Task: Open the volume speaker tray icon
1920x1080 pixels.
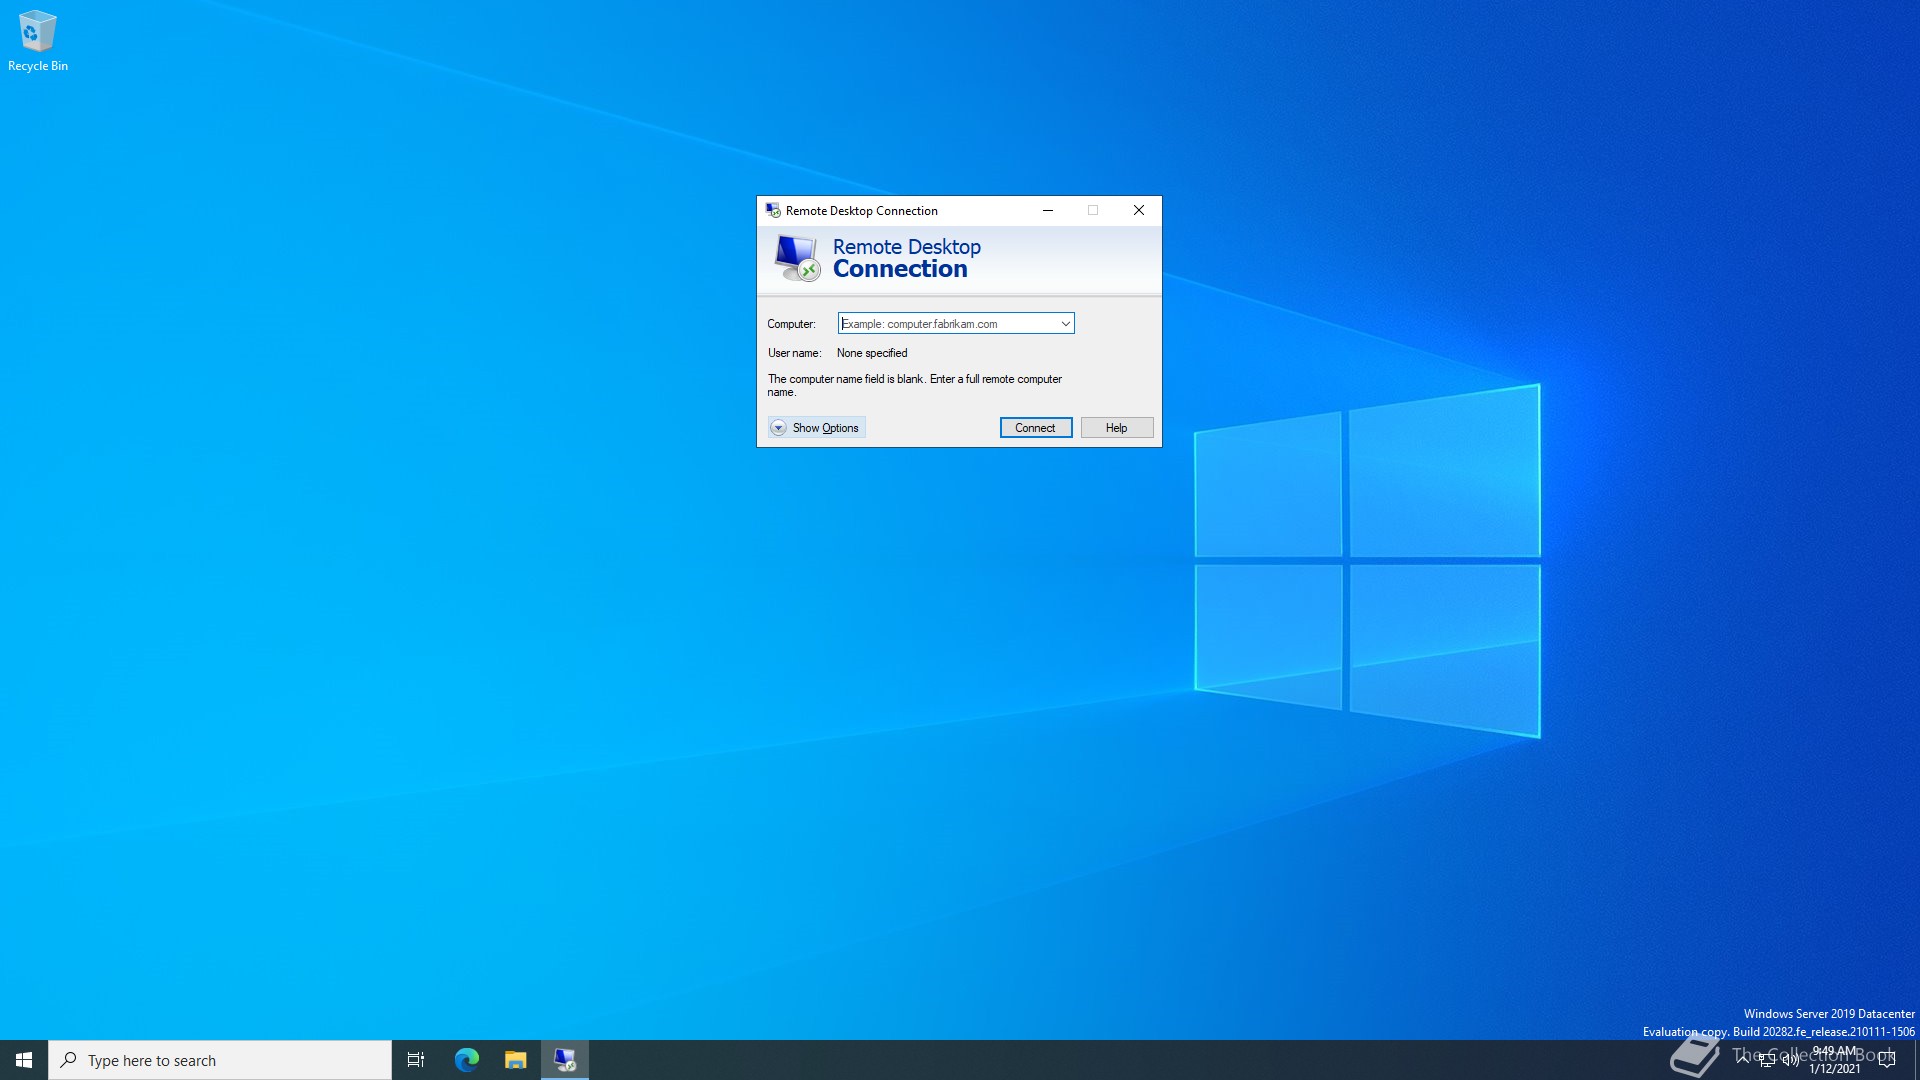Action: point(1790,1060)
